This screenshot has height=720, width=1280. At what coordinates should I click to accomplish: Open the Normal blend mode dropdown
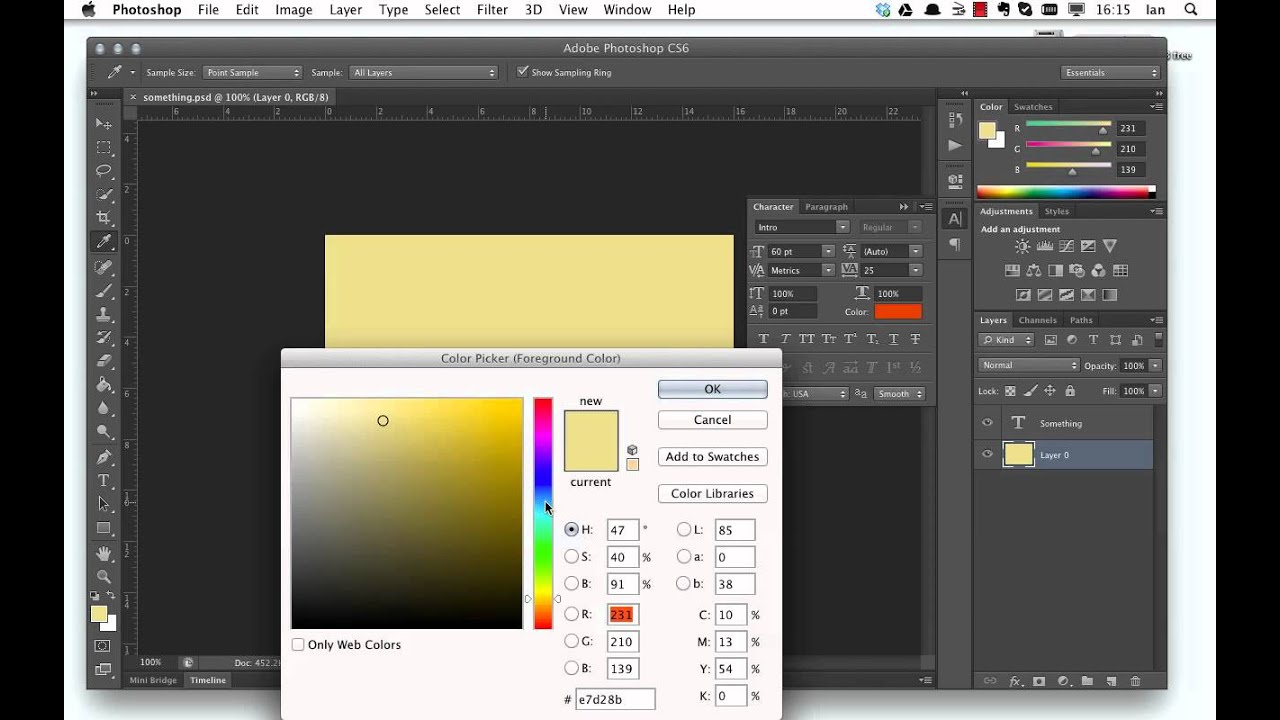(x=1029, y=365)
